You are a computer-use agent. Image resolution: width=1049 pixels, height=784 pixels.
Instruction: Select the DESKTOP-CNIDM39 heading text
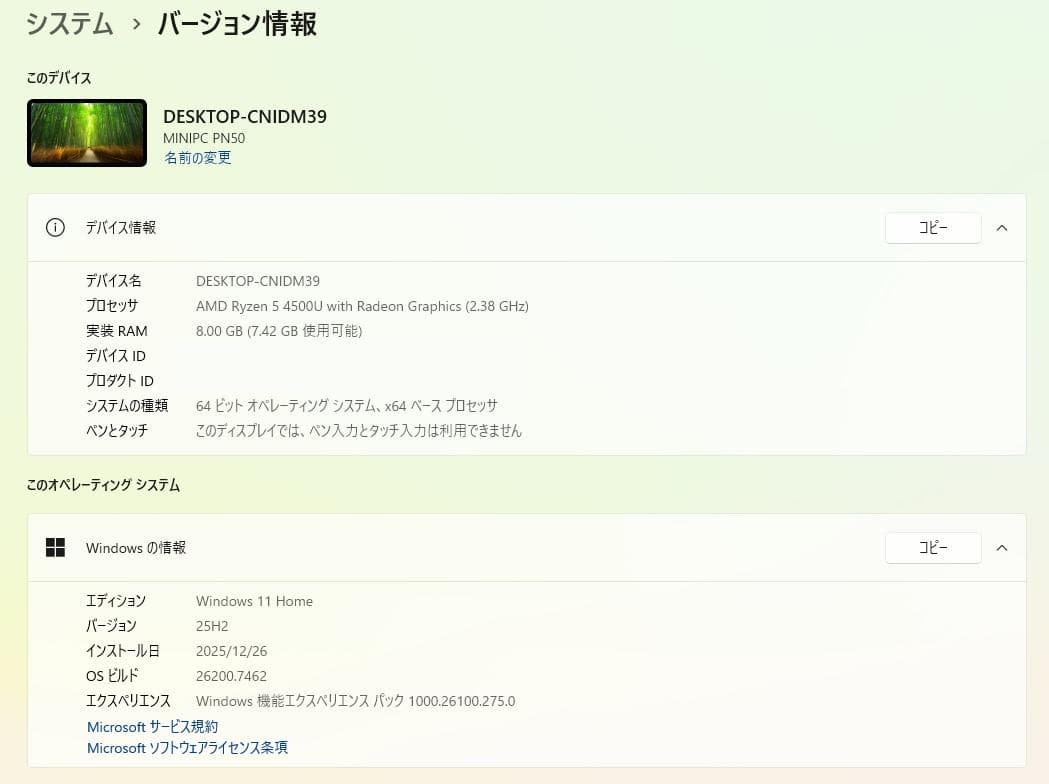[245, 116]
